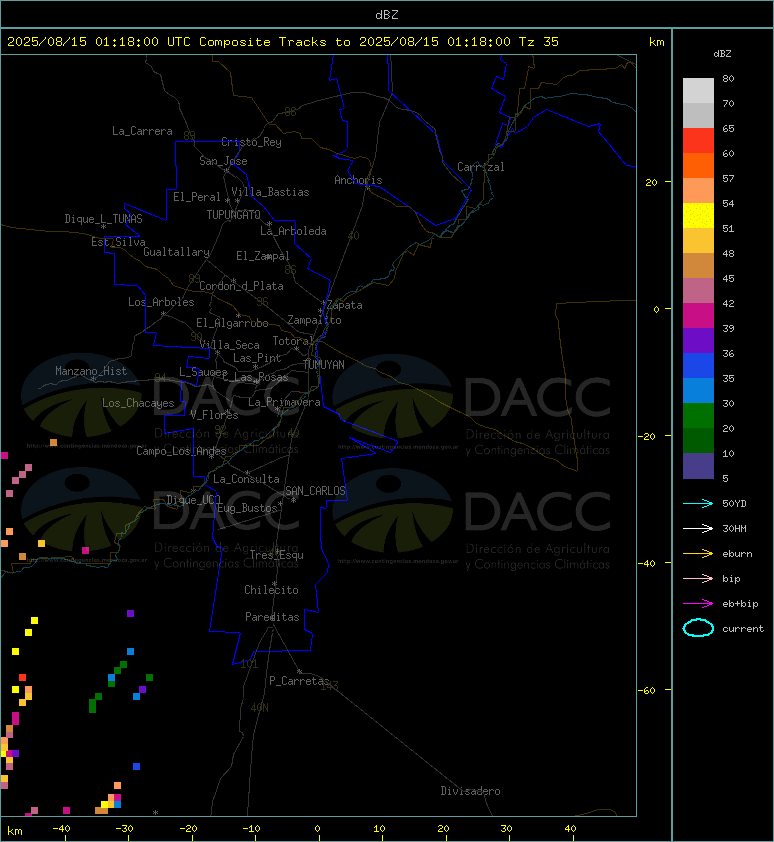Click the Composite Tracks timestamp header

(x=283, y=42)
